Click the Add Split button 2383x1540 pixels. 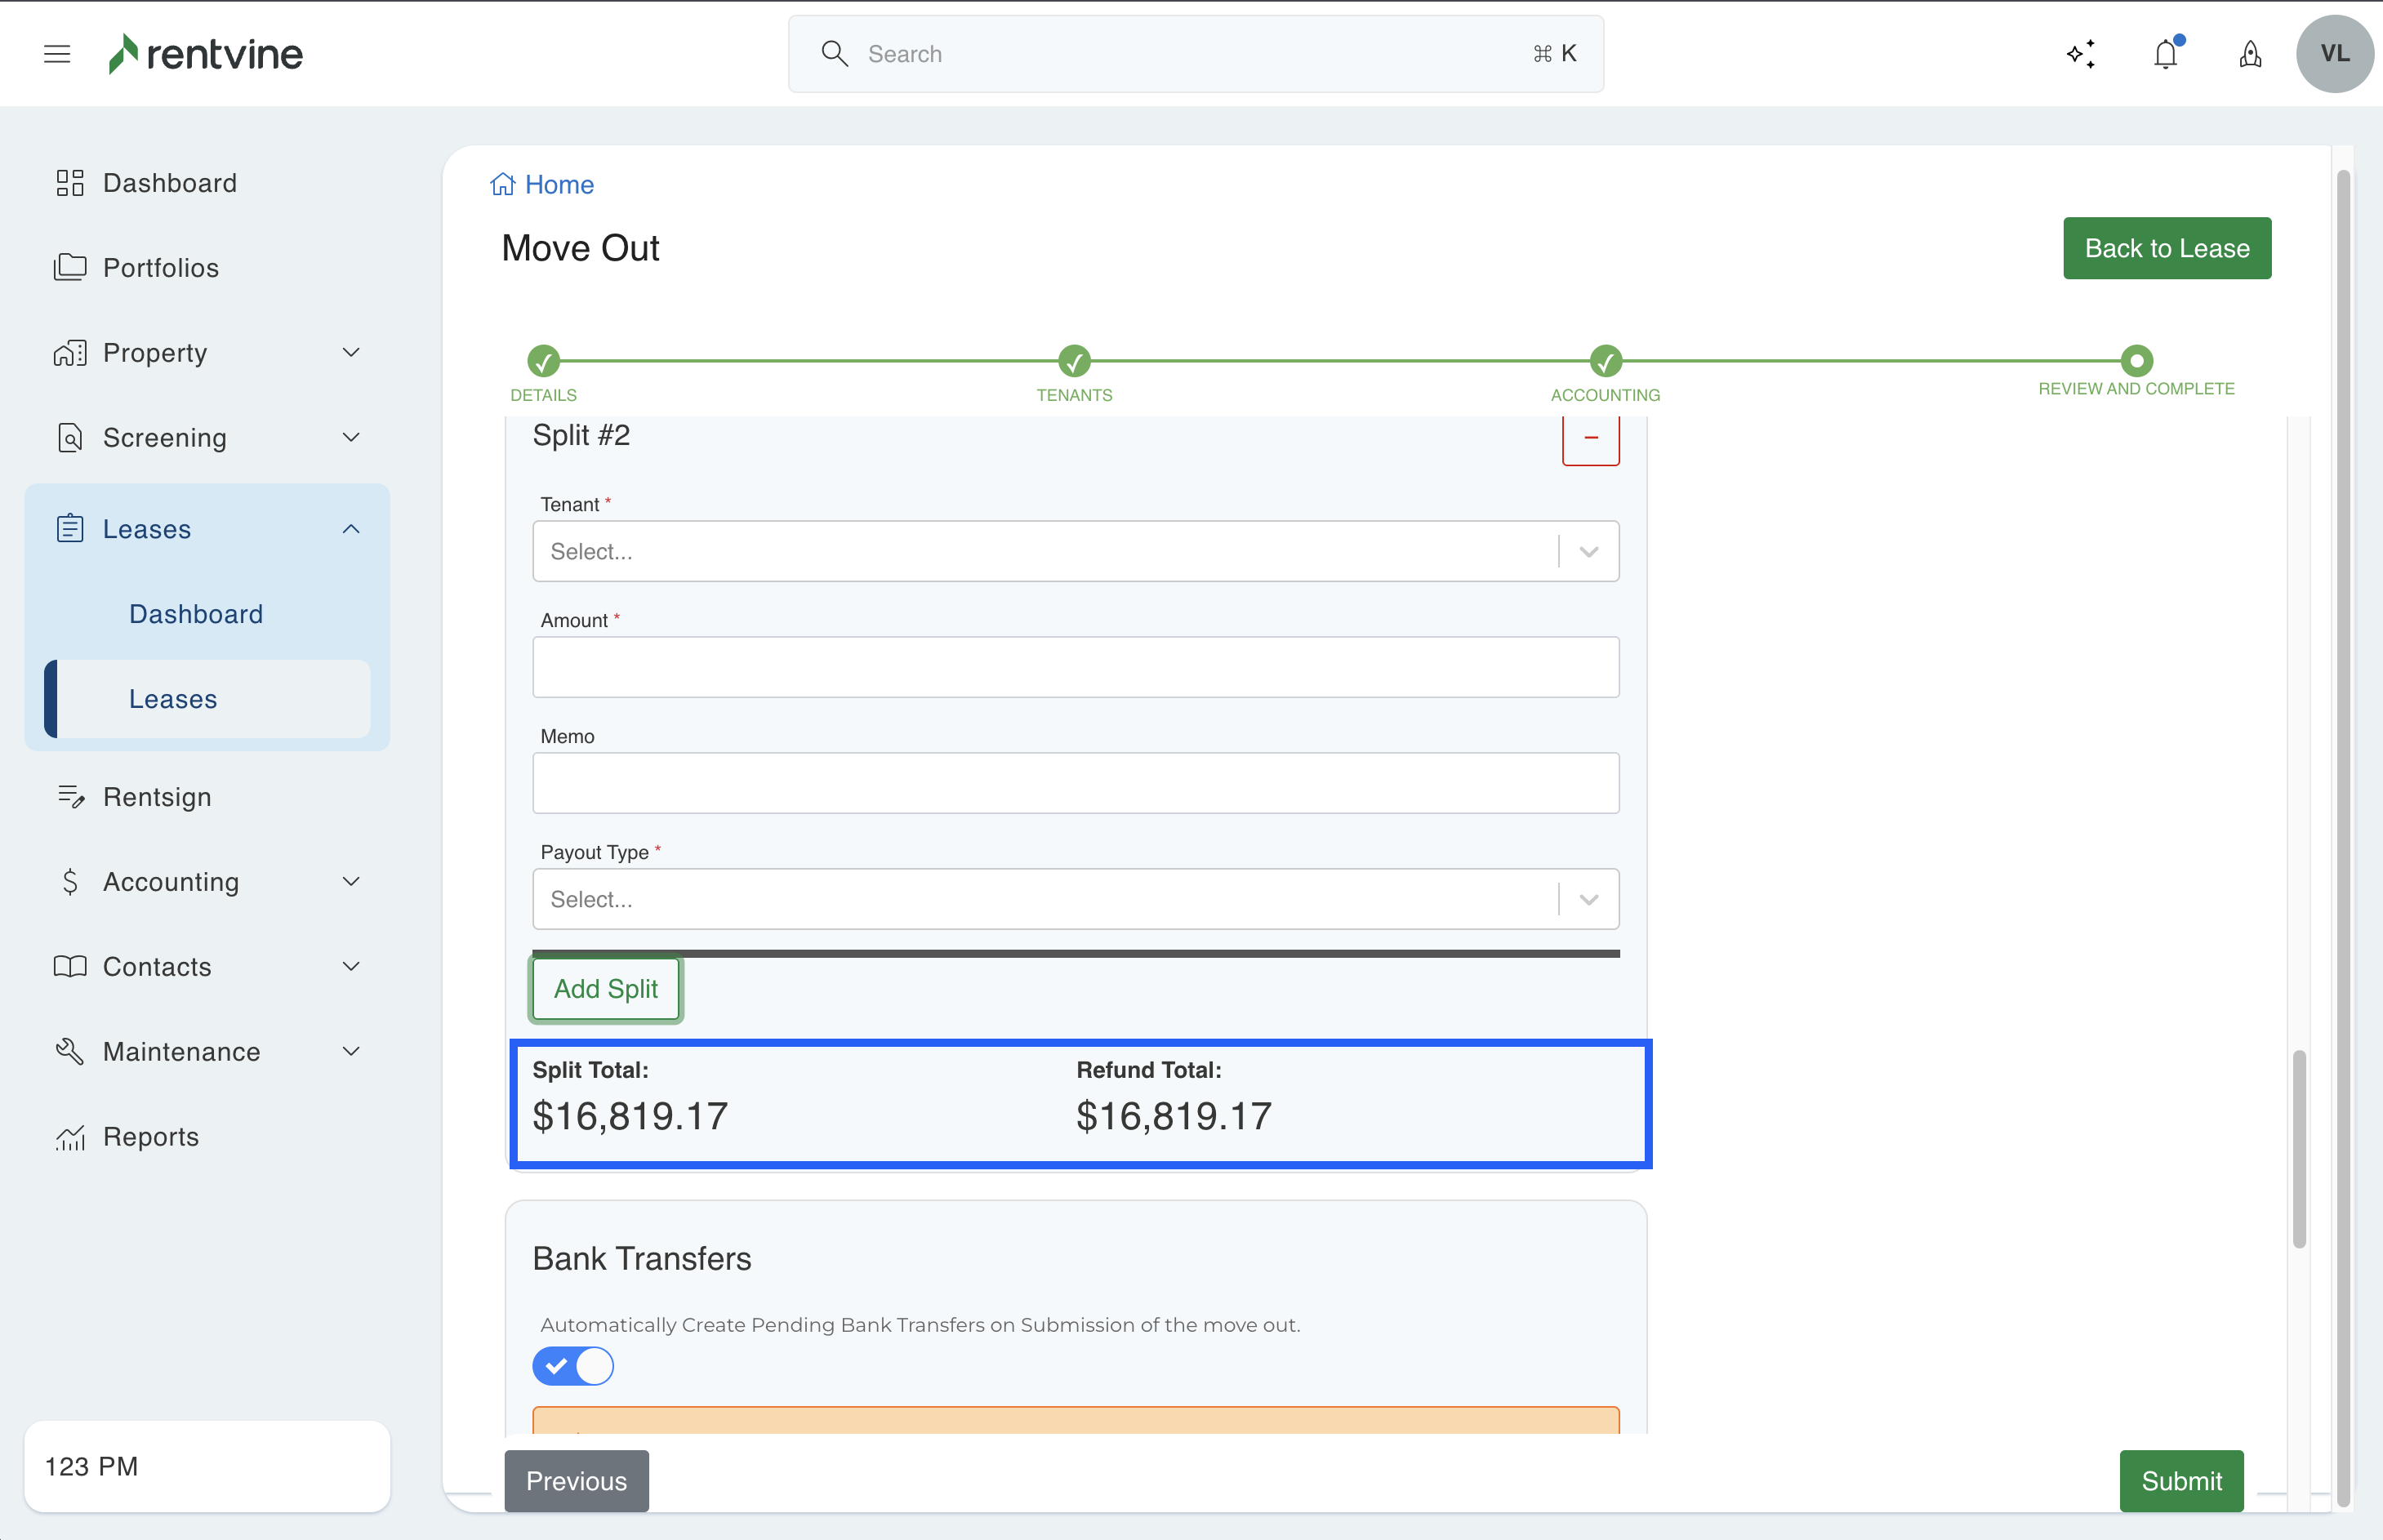(x=605, y=989)
